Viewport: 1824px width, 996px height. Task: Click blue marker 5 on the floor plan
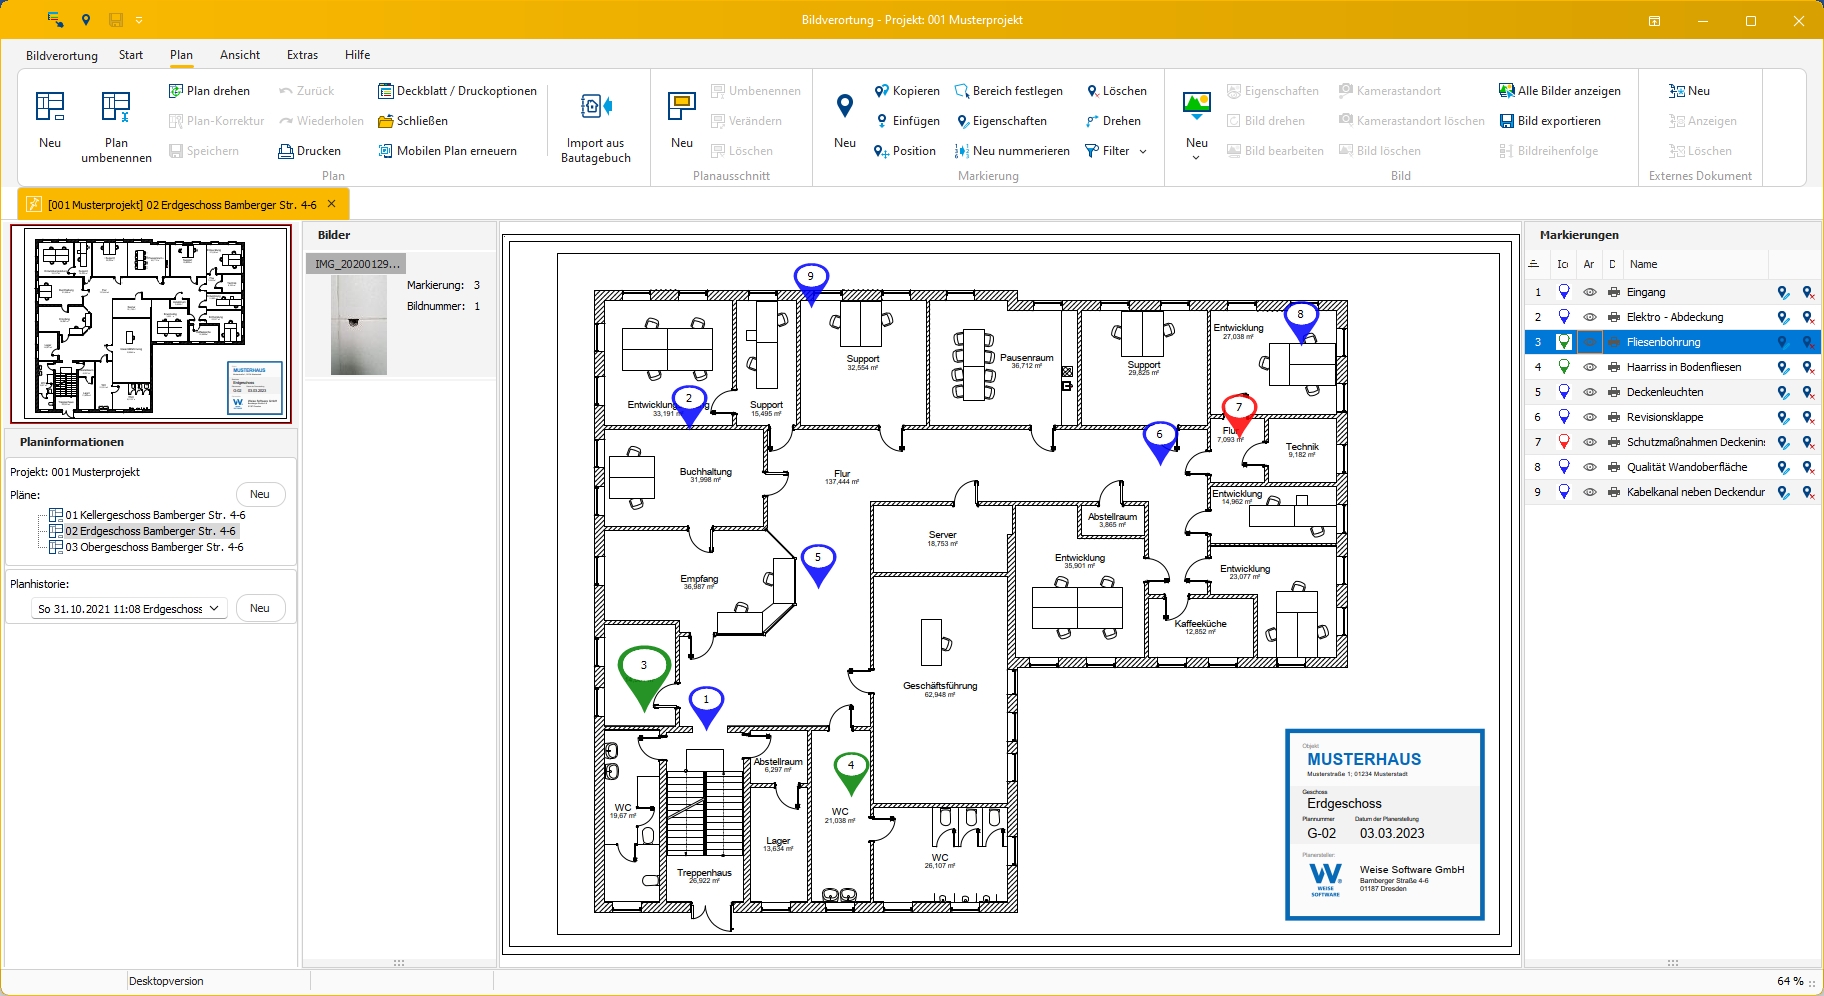[x=818, y=565]
